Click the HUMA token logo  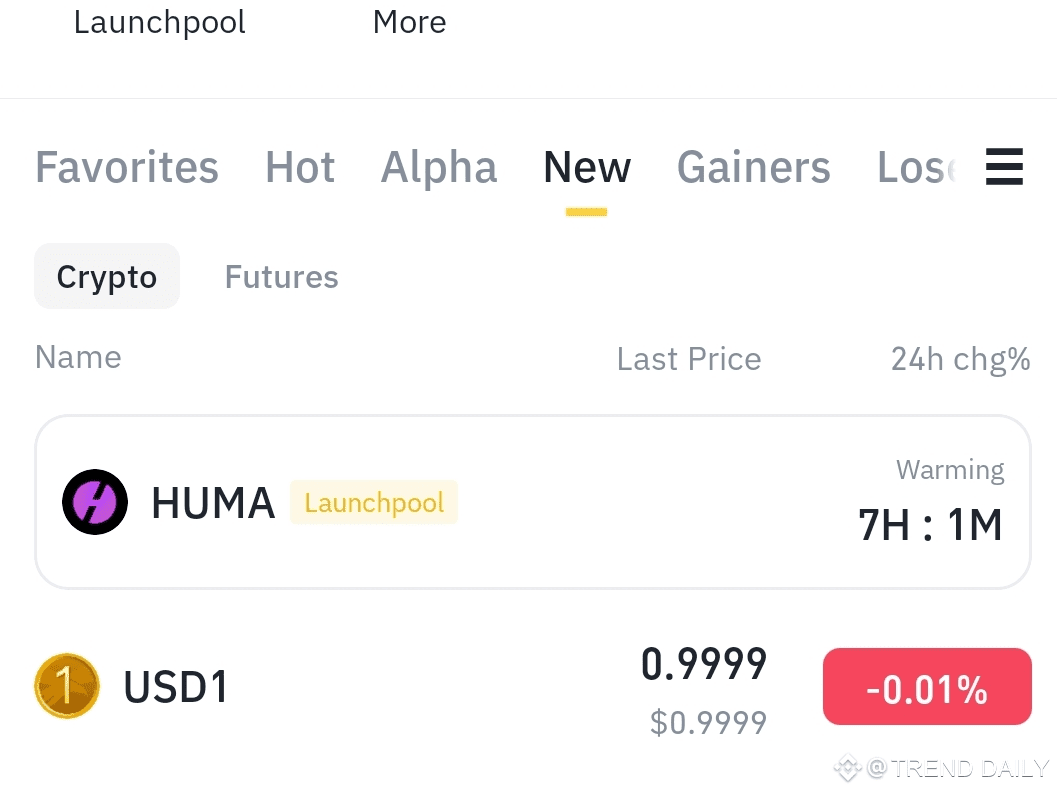94,502
